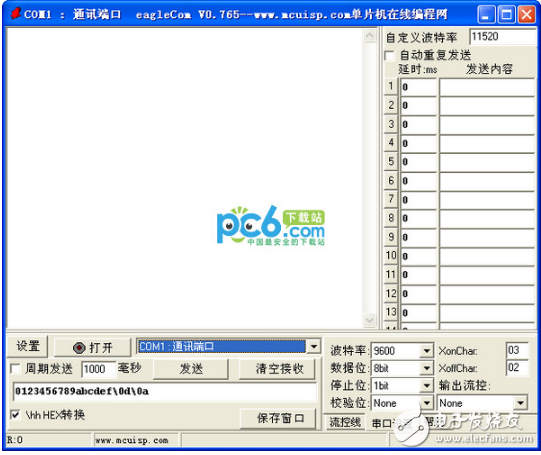
Task: Click delay field of row 11
Action: point(418,275)
